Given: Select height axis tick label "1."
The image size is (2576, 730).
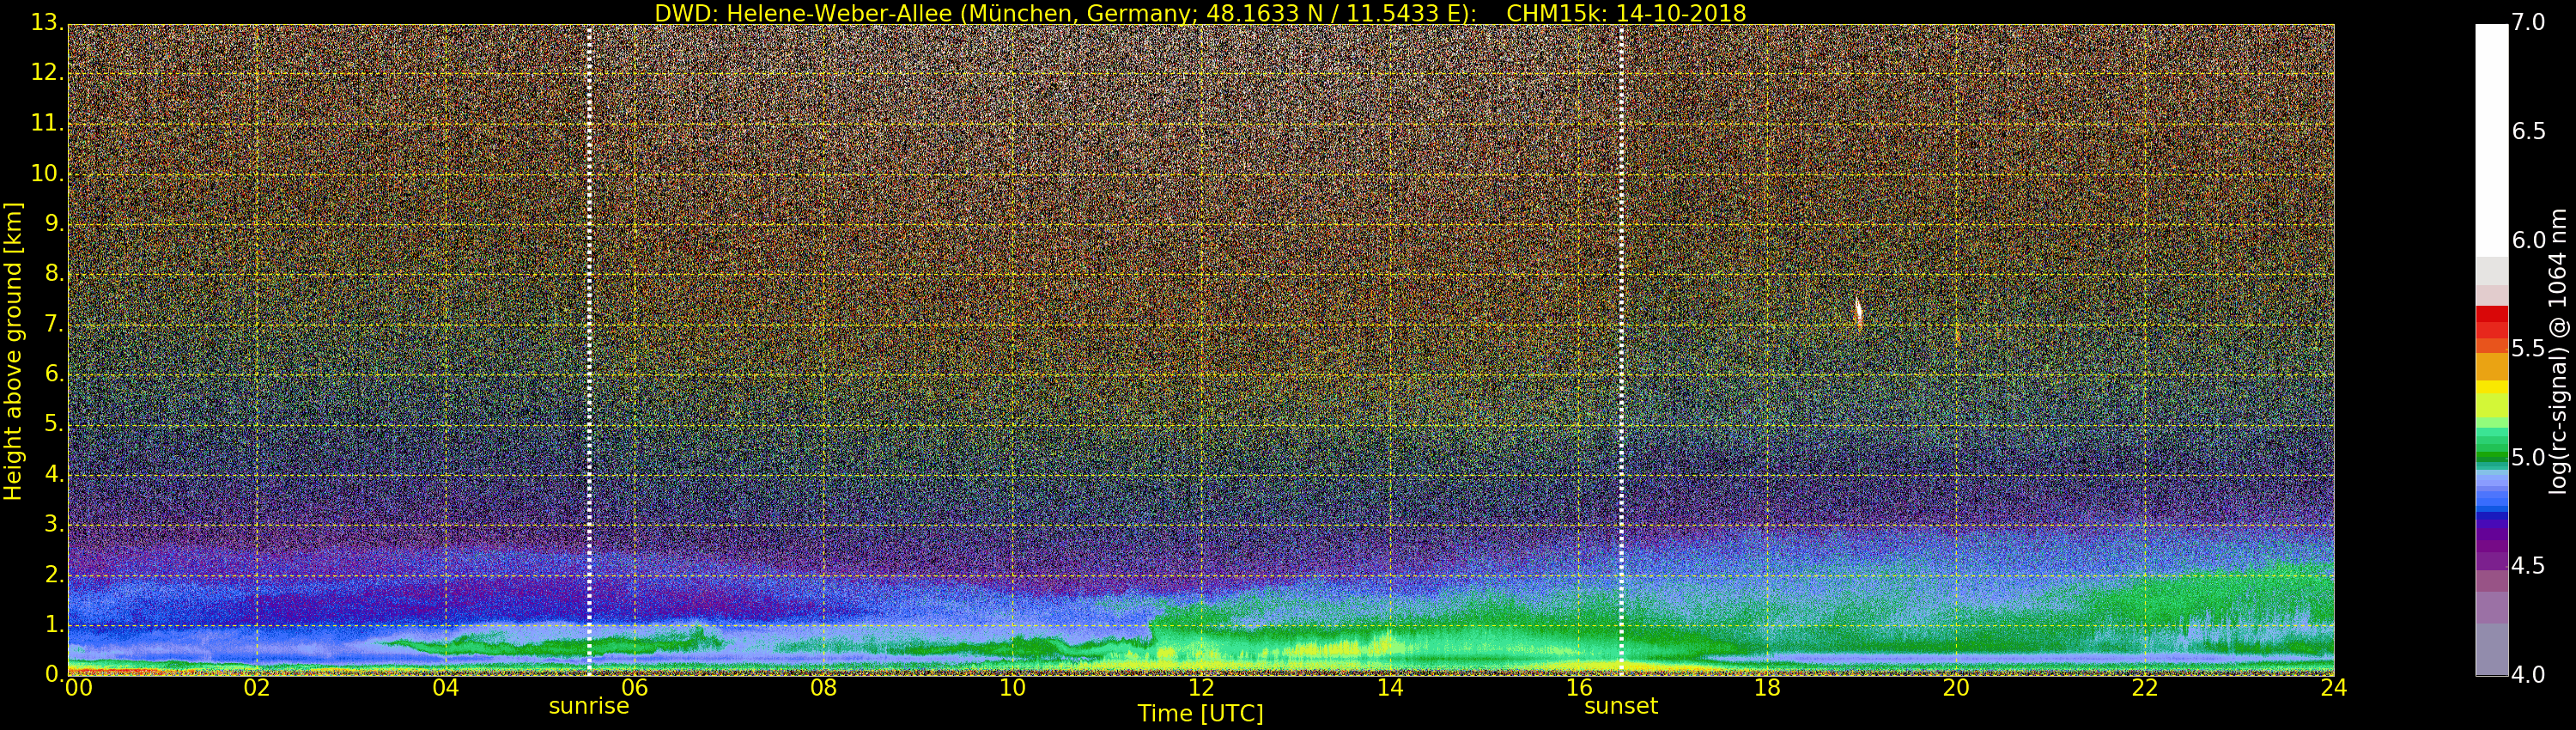Looking at the screenshot, I should point(54,624).
